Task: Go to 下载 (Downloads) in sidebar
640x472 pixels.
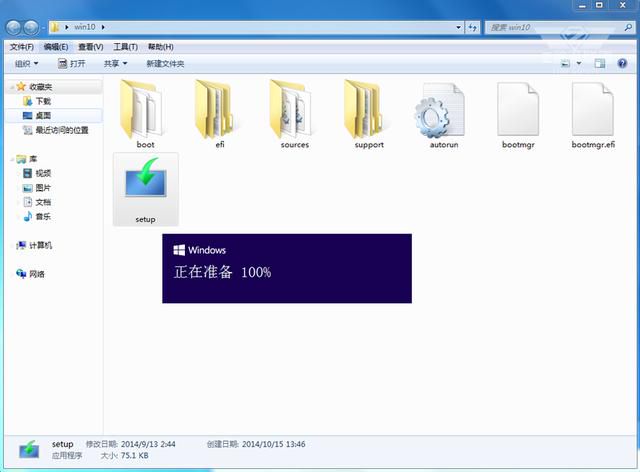Action: click(x=37, y=101)
